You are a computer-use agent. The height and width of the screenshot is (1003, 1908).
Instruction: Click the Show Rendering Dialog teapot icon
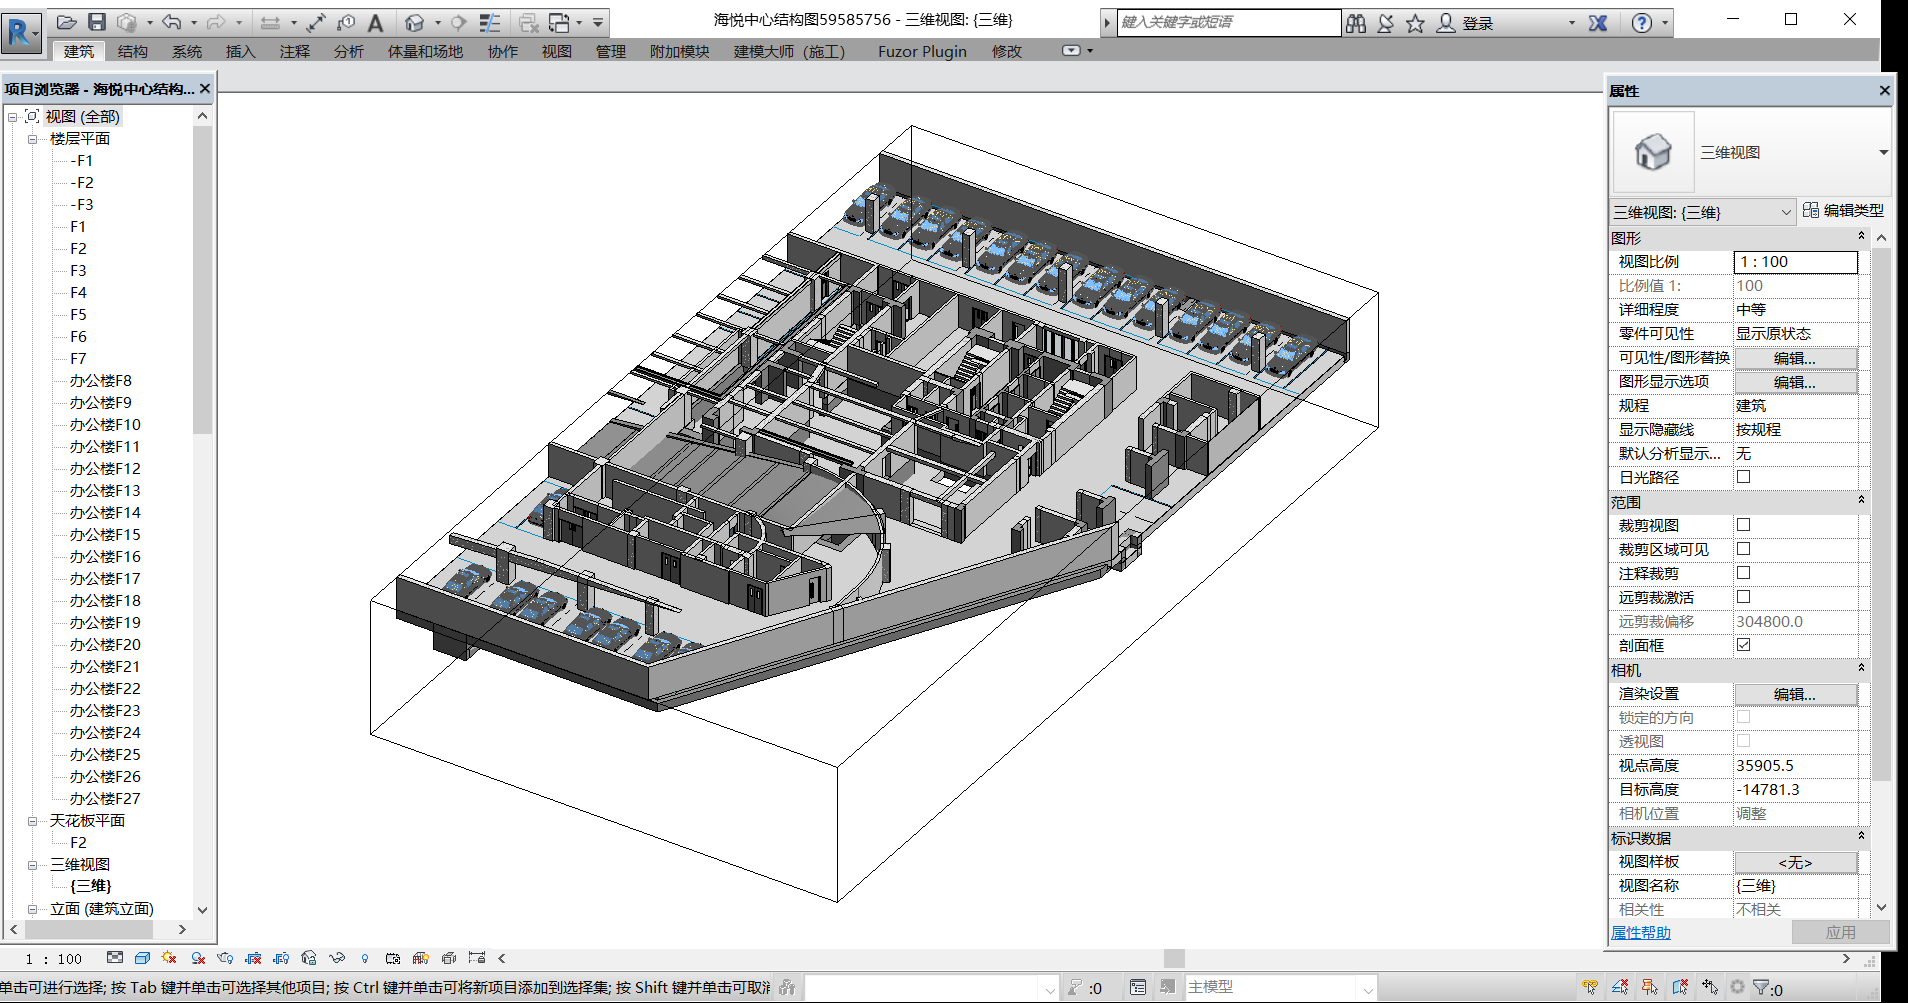click(225, 958)
